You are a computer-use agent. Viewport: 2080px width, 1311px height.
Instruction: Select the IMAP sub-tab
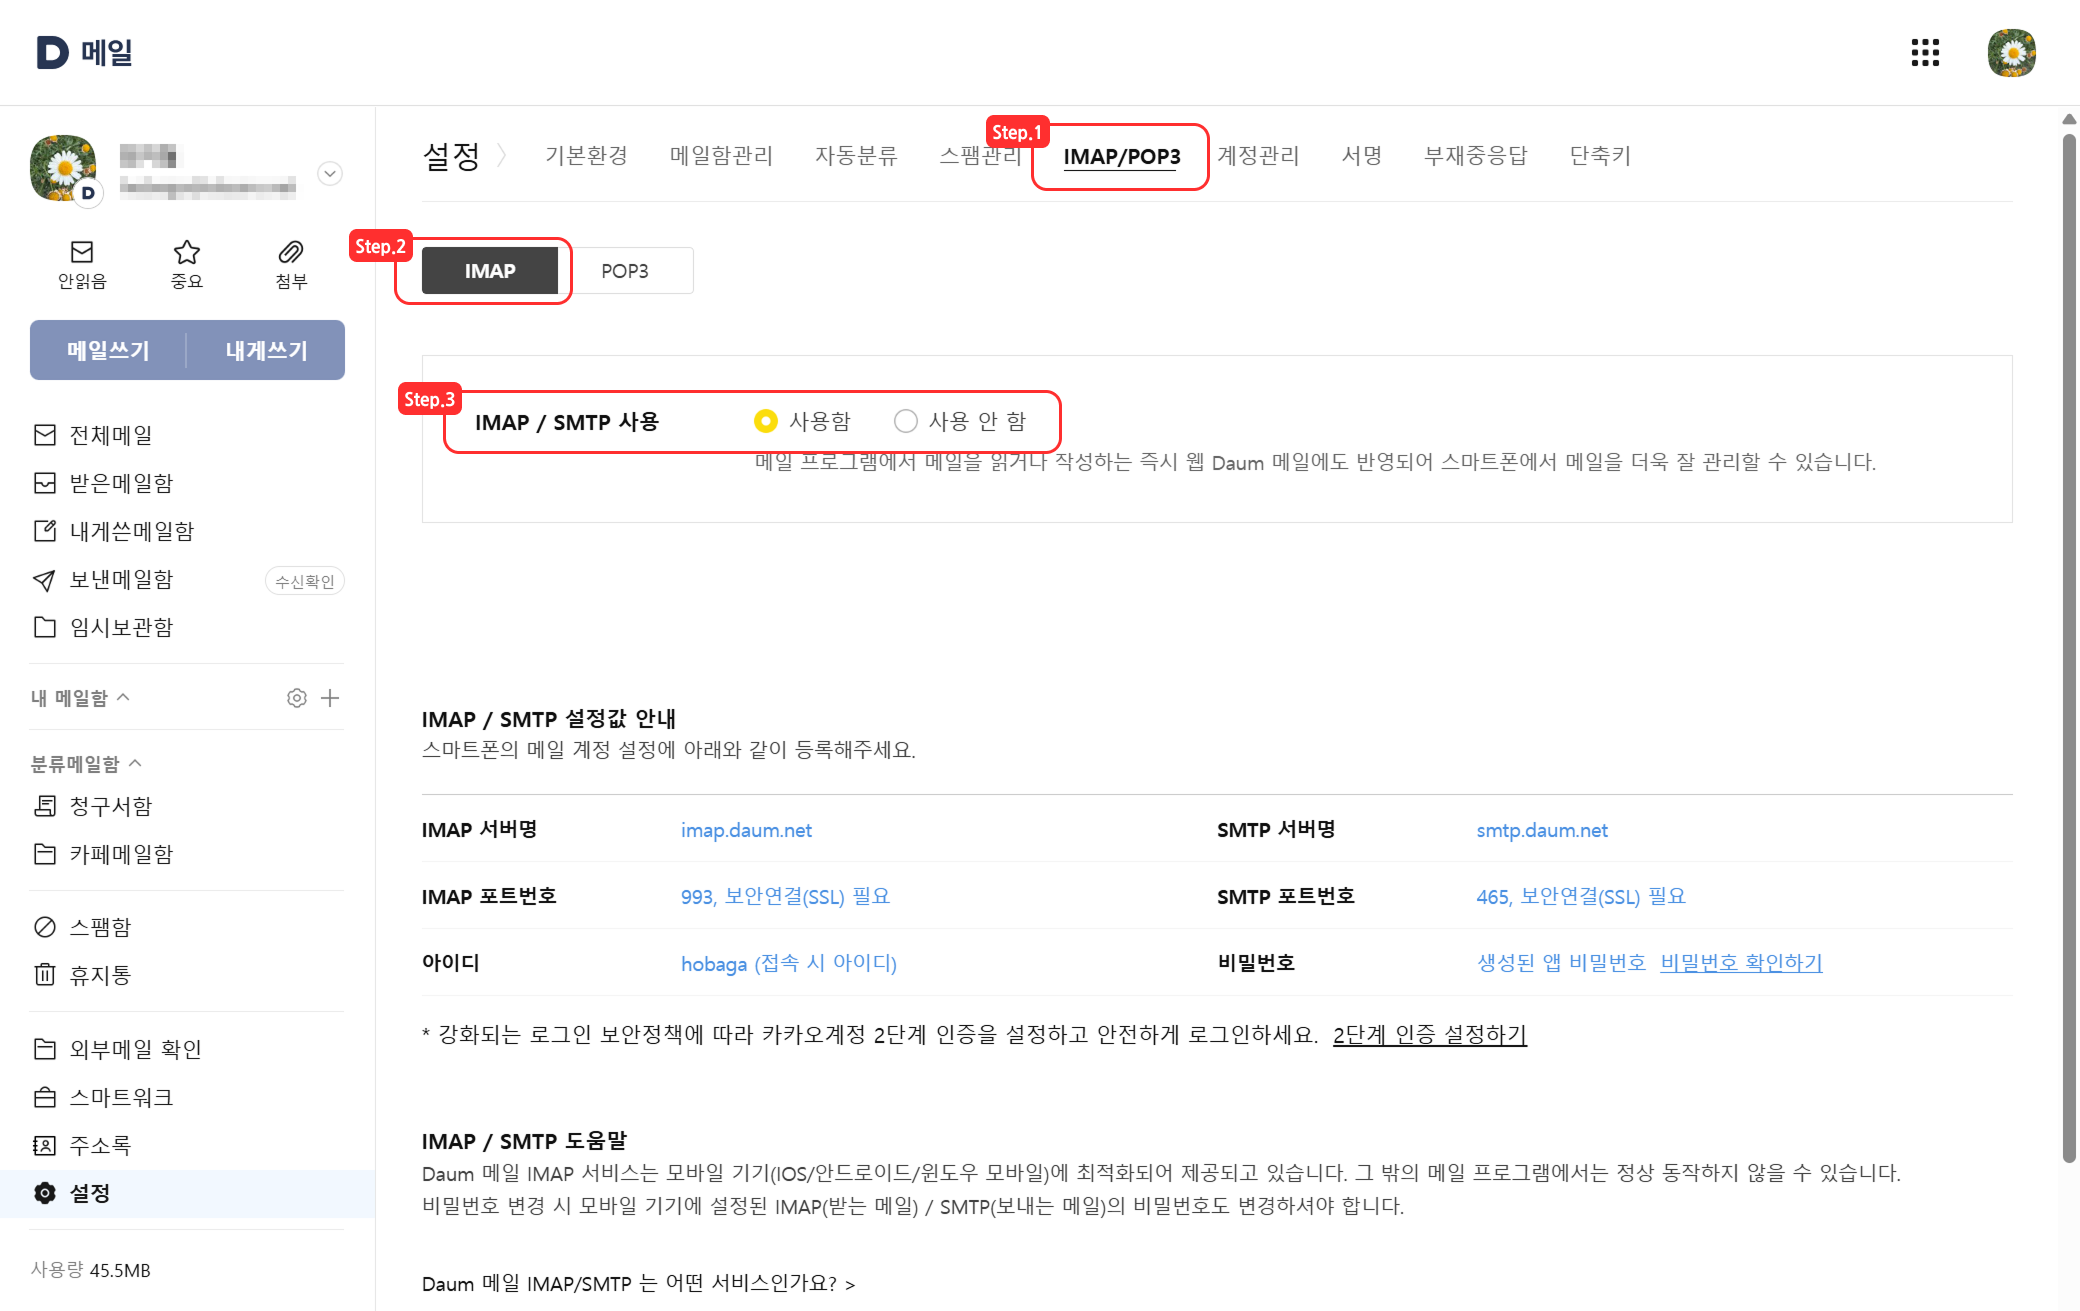pos(490,271)
